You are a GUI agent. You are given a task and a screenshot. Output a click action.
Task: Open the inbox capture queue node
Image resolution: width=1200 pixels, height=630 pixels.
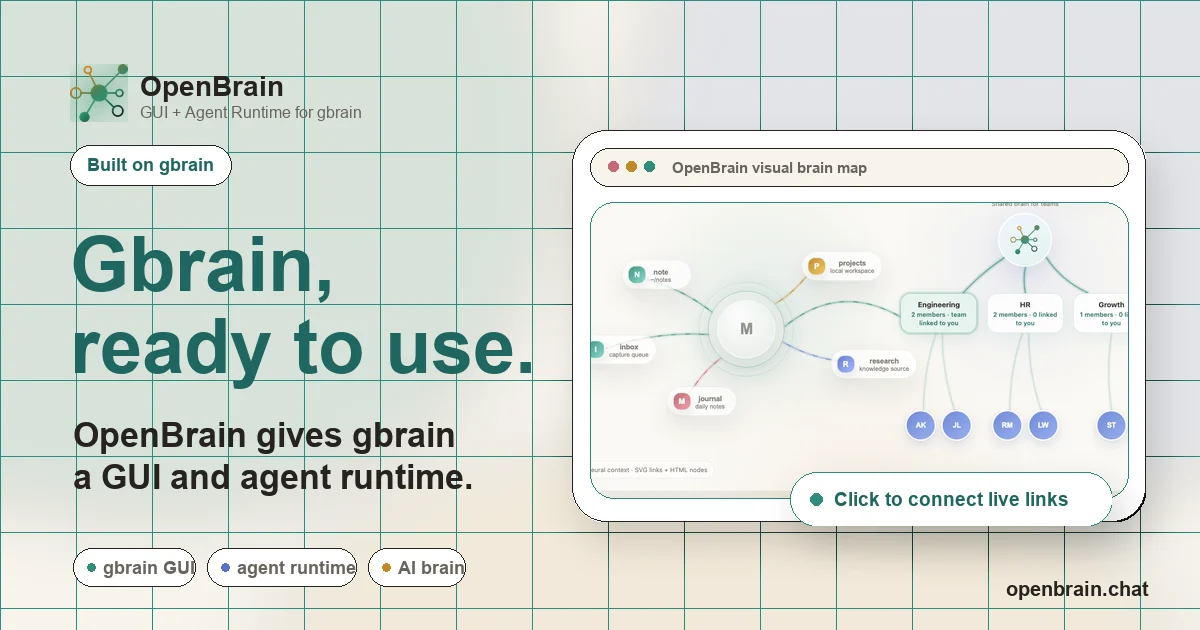(x=622, y=350)
